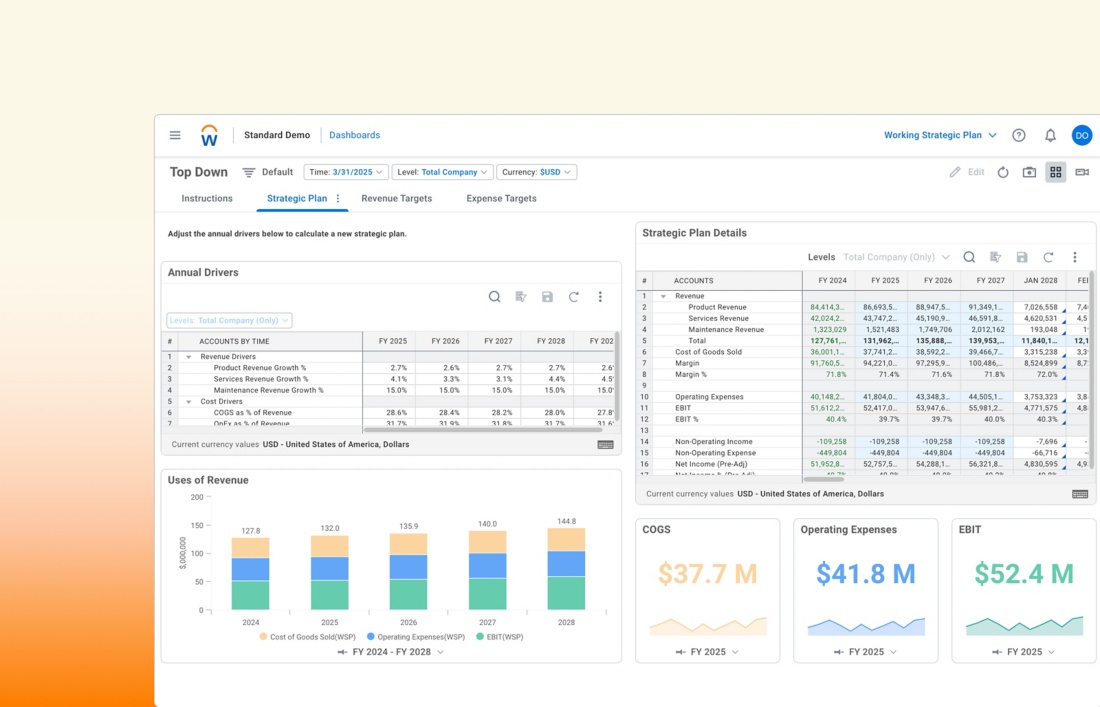The image size is (1100, 707).
Task: Expand the Currency $USD dropdown
Action: (537, 172)
